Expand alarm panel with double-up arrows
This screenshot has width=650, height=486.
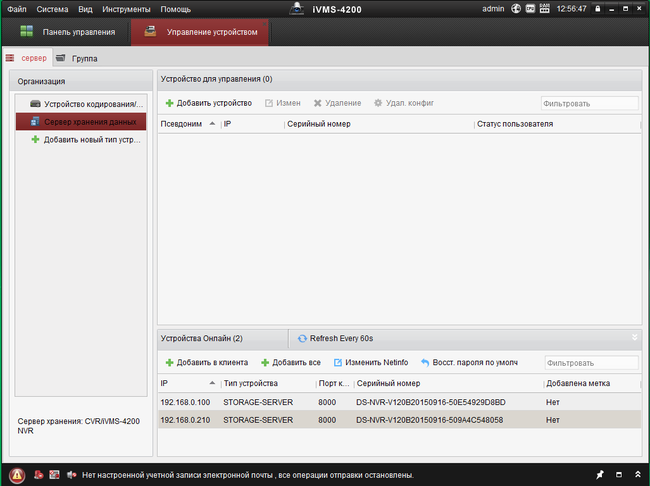(x=638, y=474)
